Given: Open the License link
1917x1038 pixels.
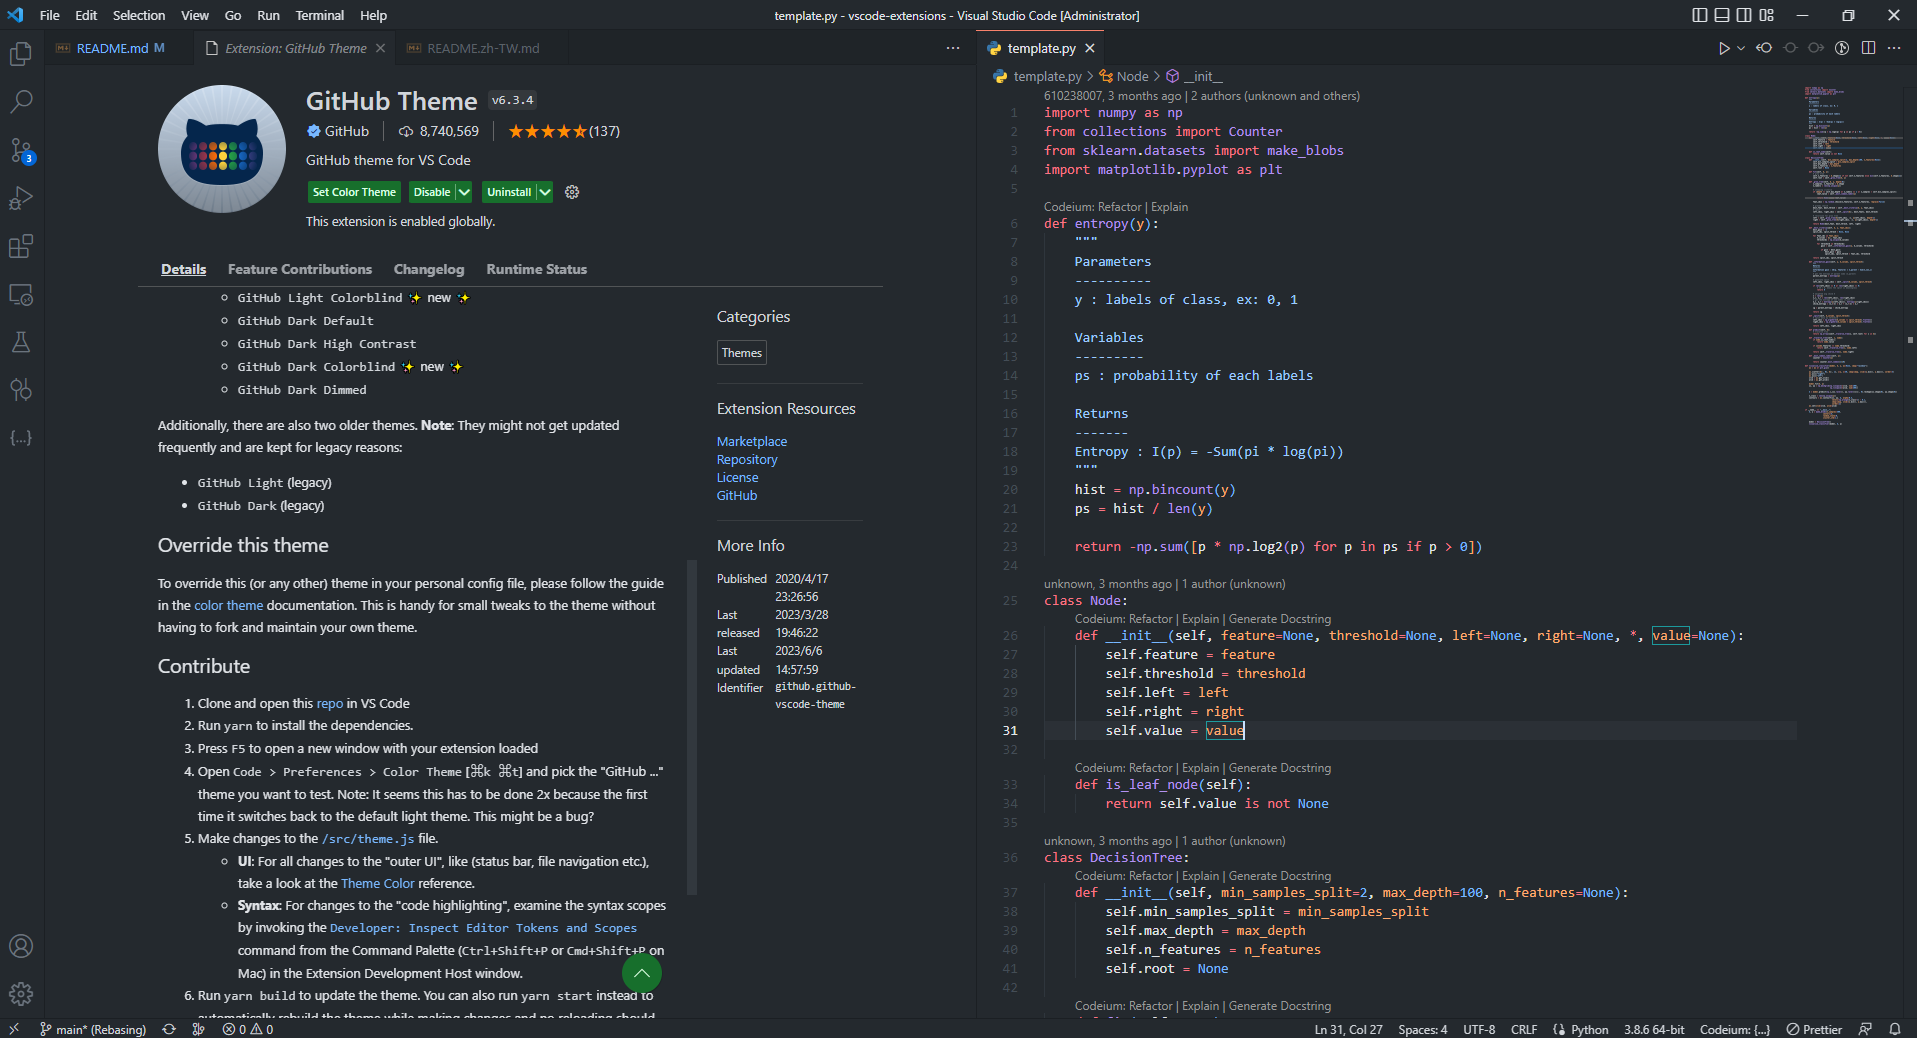Looking at the screenshot, I should [738, 477].
